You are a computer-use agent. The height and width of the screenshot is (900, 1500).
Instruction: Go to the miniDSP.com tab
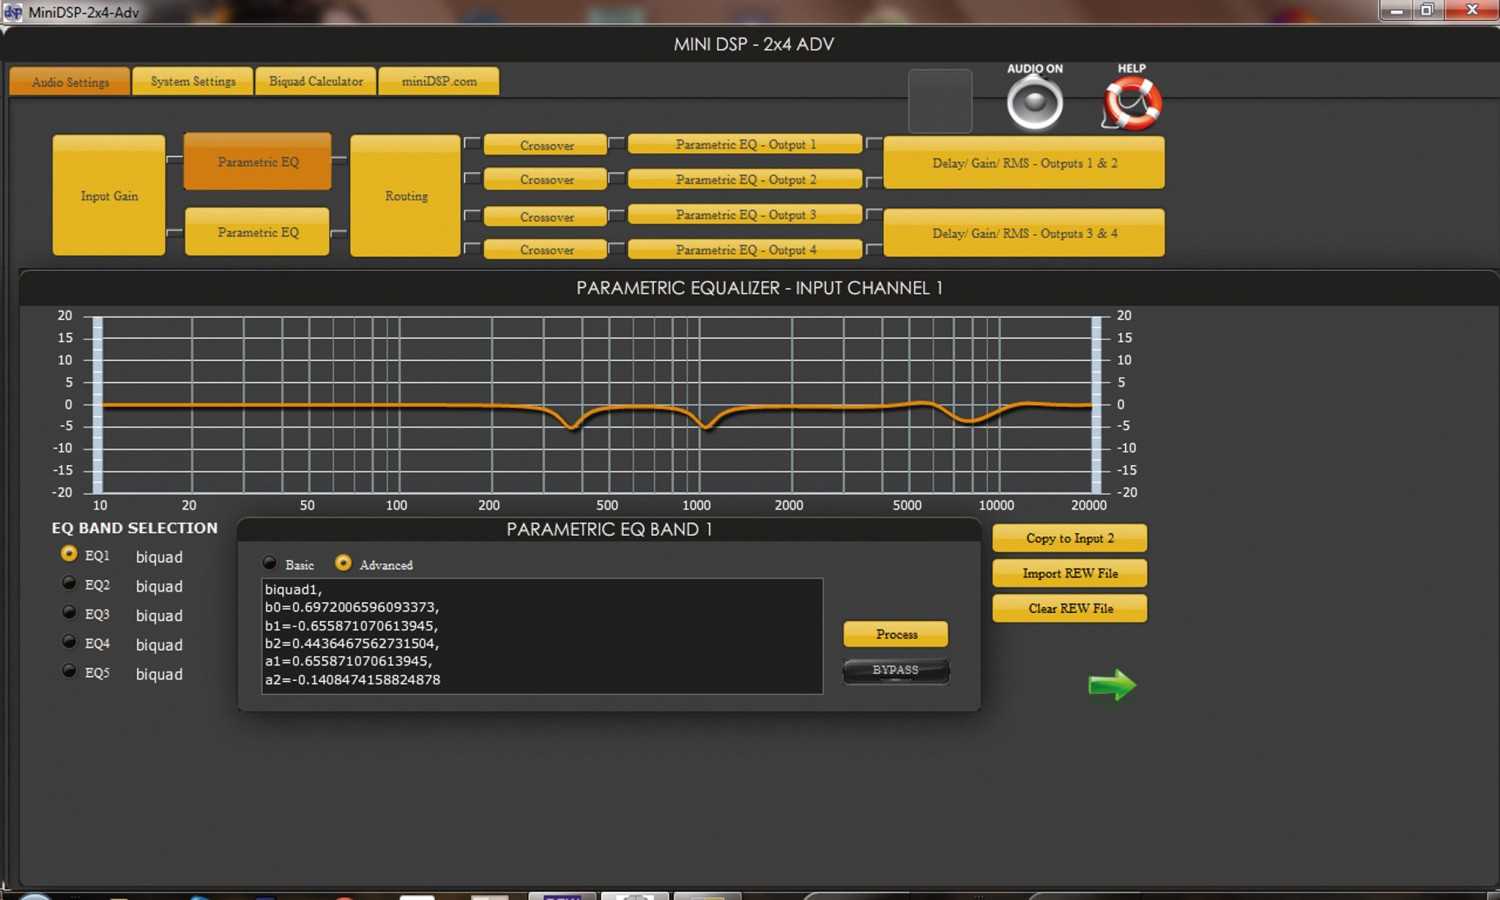tap(439, 81)
